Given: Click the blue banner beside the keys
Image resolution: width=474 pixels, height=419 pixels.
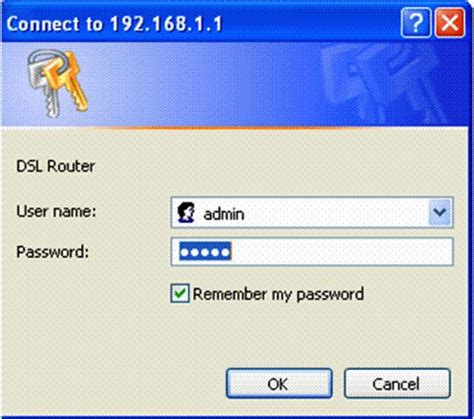Looking at the screenshot, I should click(207, 83).
